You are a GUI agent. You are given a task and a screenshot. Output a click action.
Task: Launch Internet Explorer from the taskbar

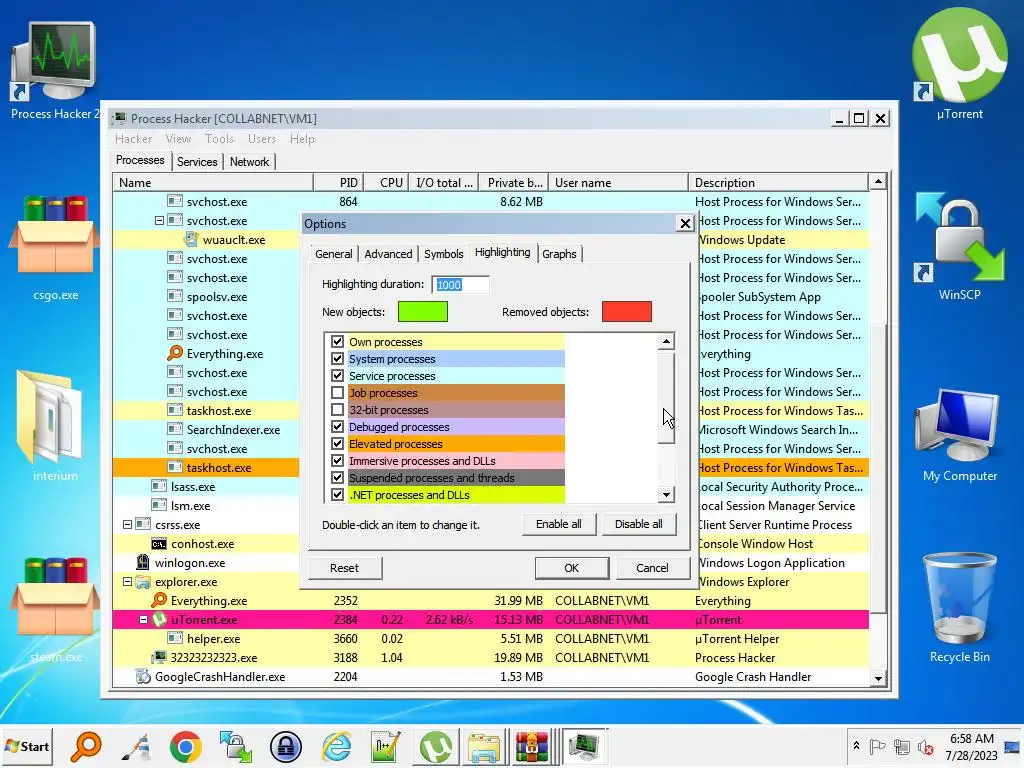coord(336,746)
